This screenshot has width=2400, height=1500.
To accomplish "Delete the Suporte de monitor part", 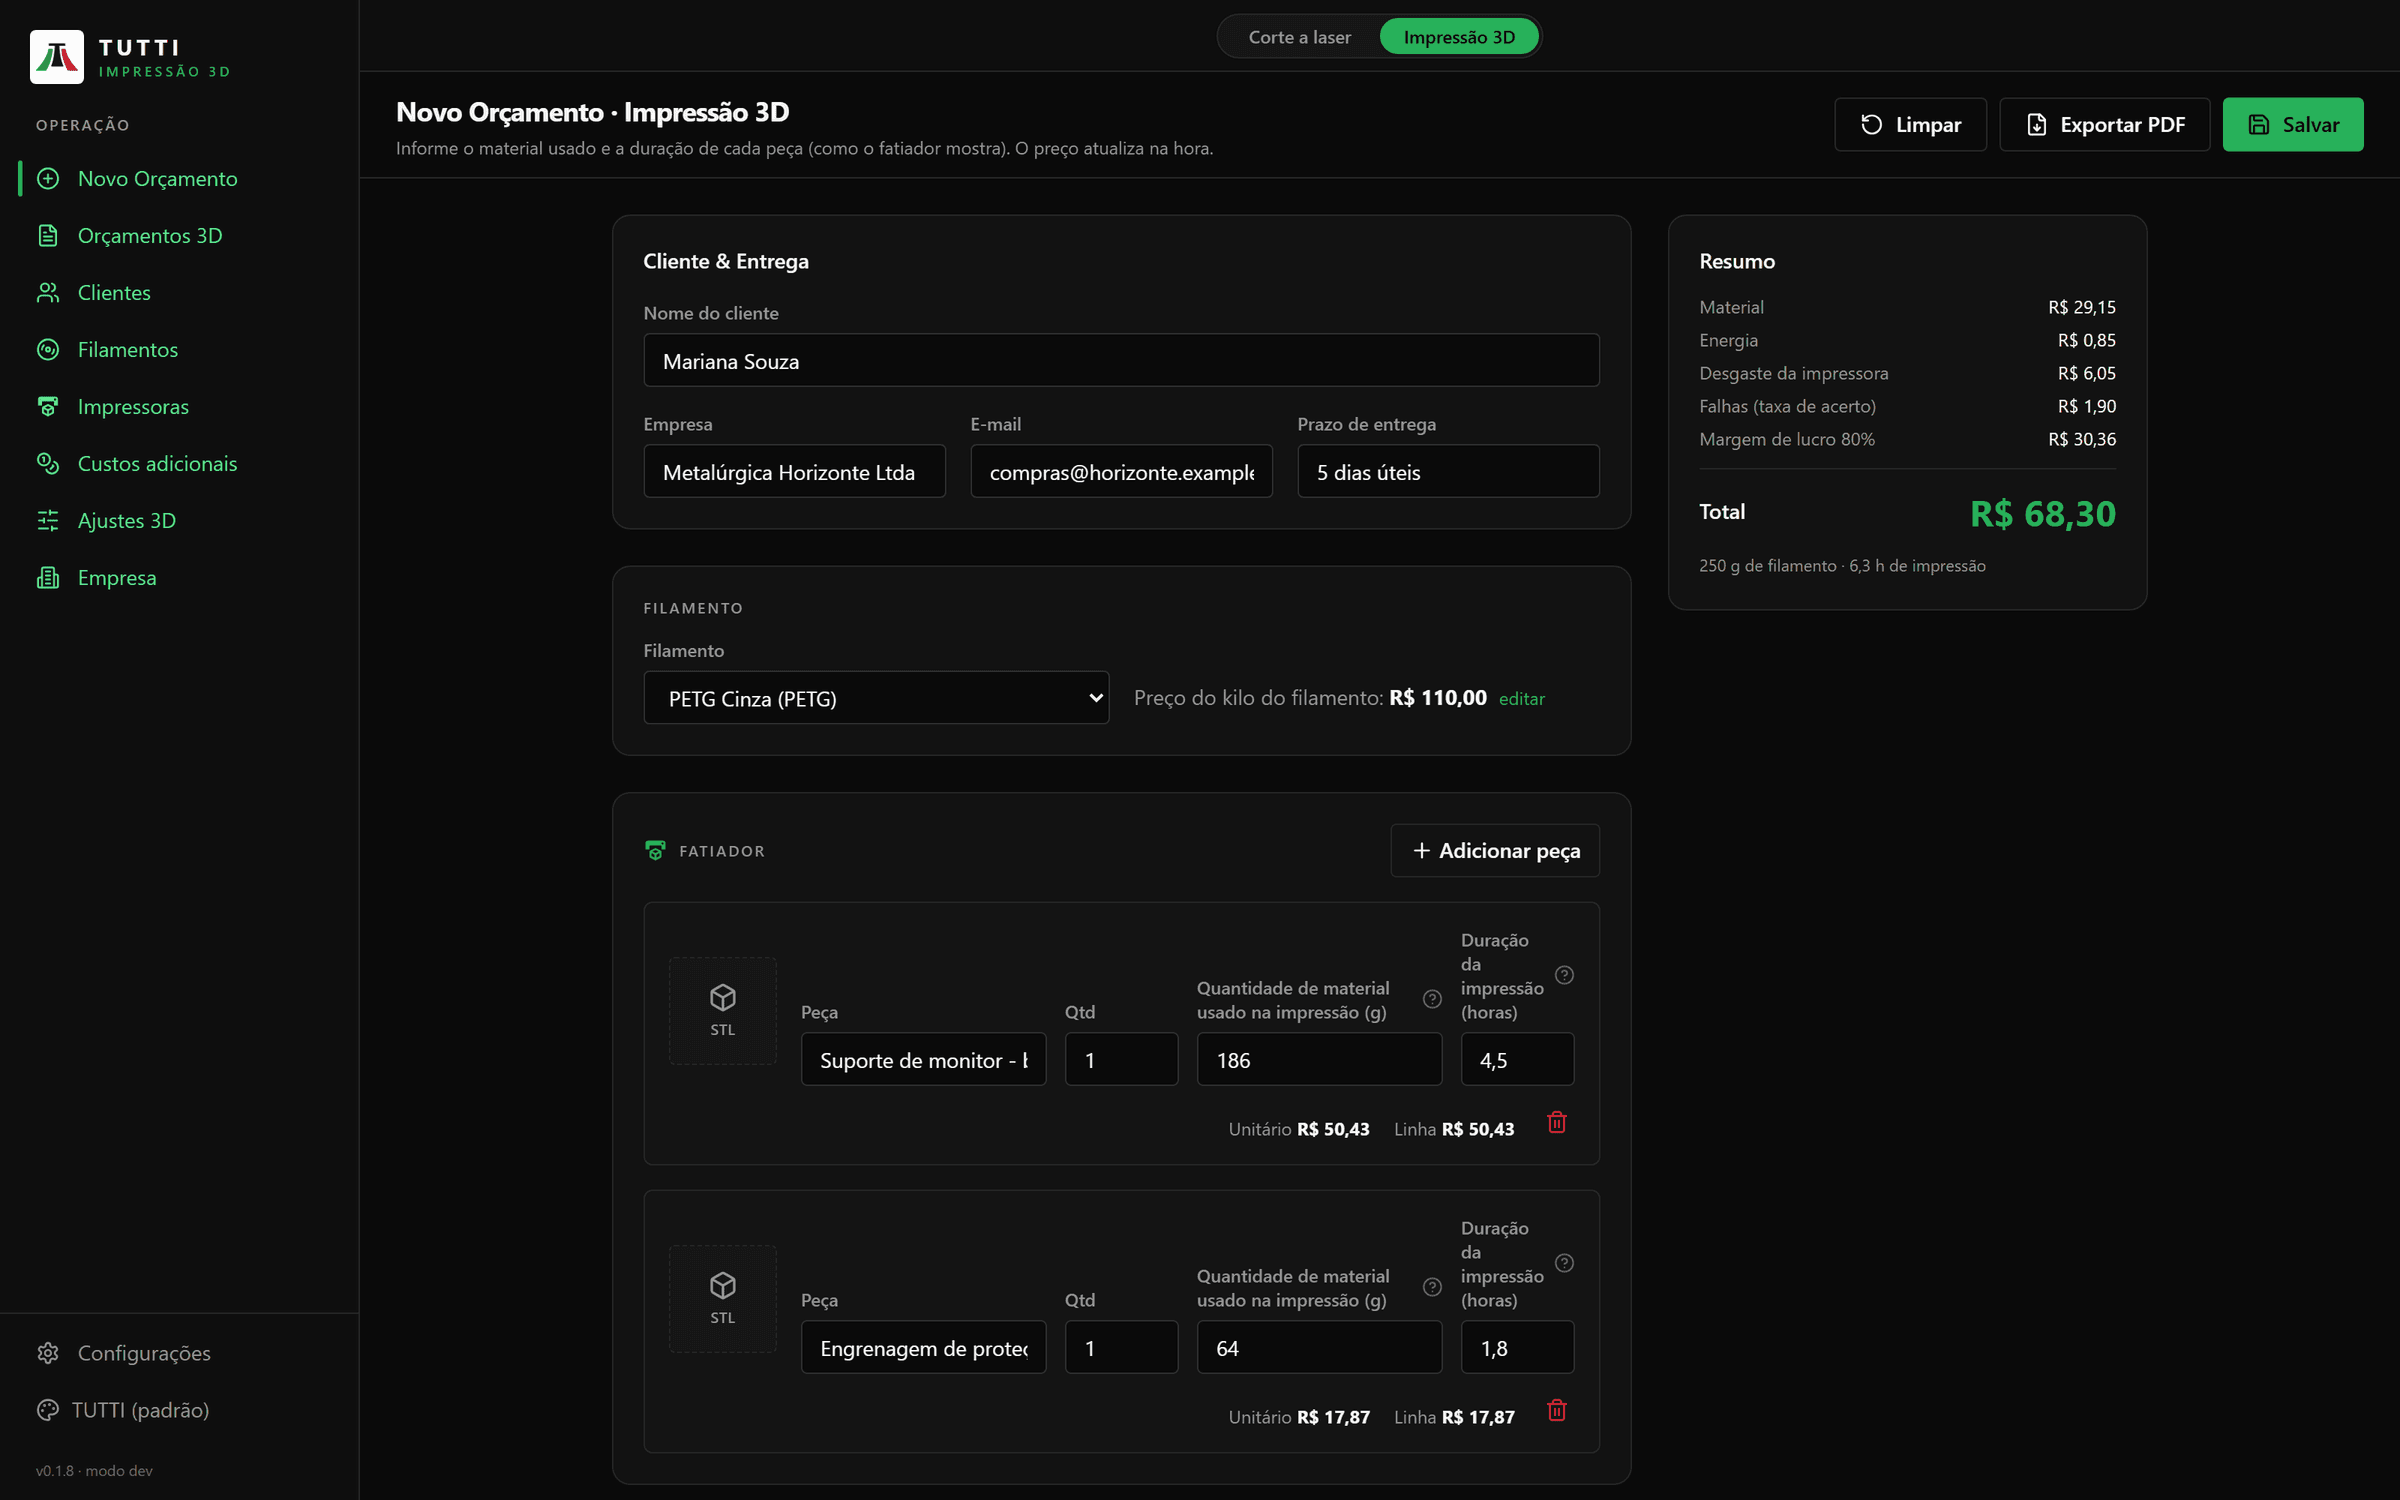I will point(1557,1122).
